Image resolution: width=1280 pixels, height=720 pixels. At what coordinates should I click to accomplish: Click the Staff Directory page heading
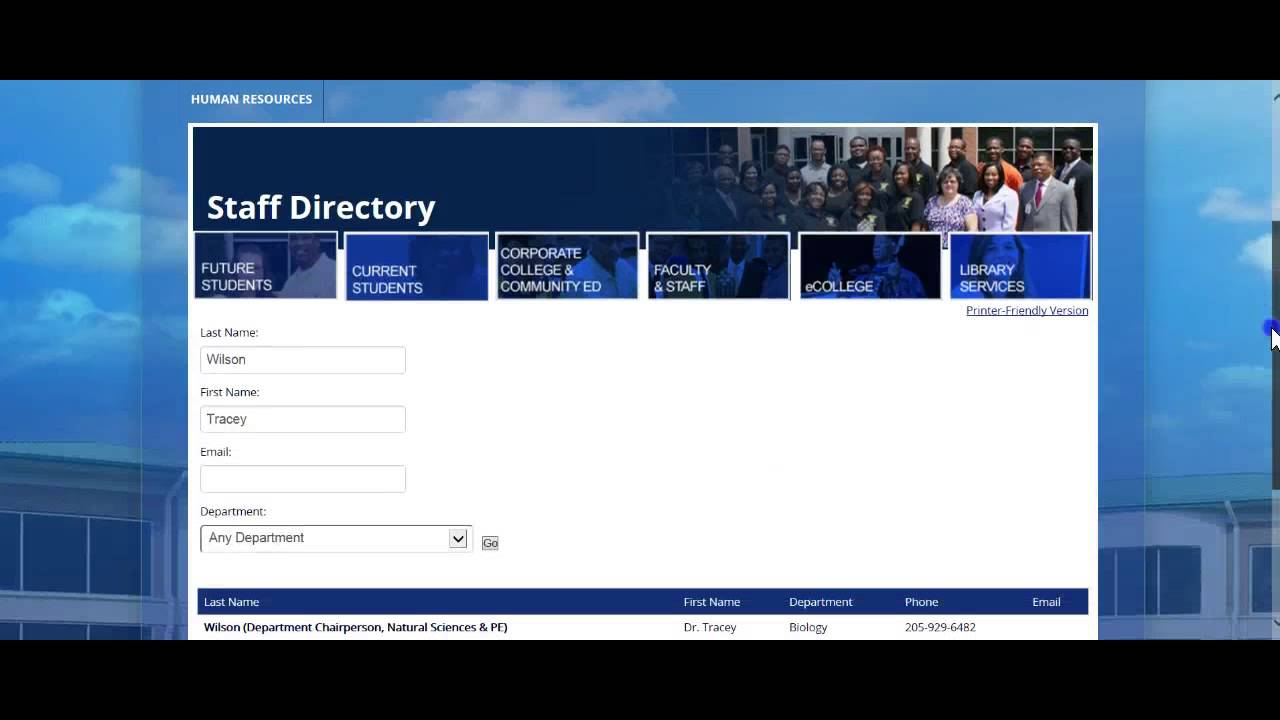pos(321,207)
